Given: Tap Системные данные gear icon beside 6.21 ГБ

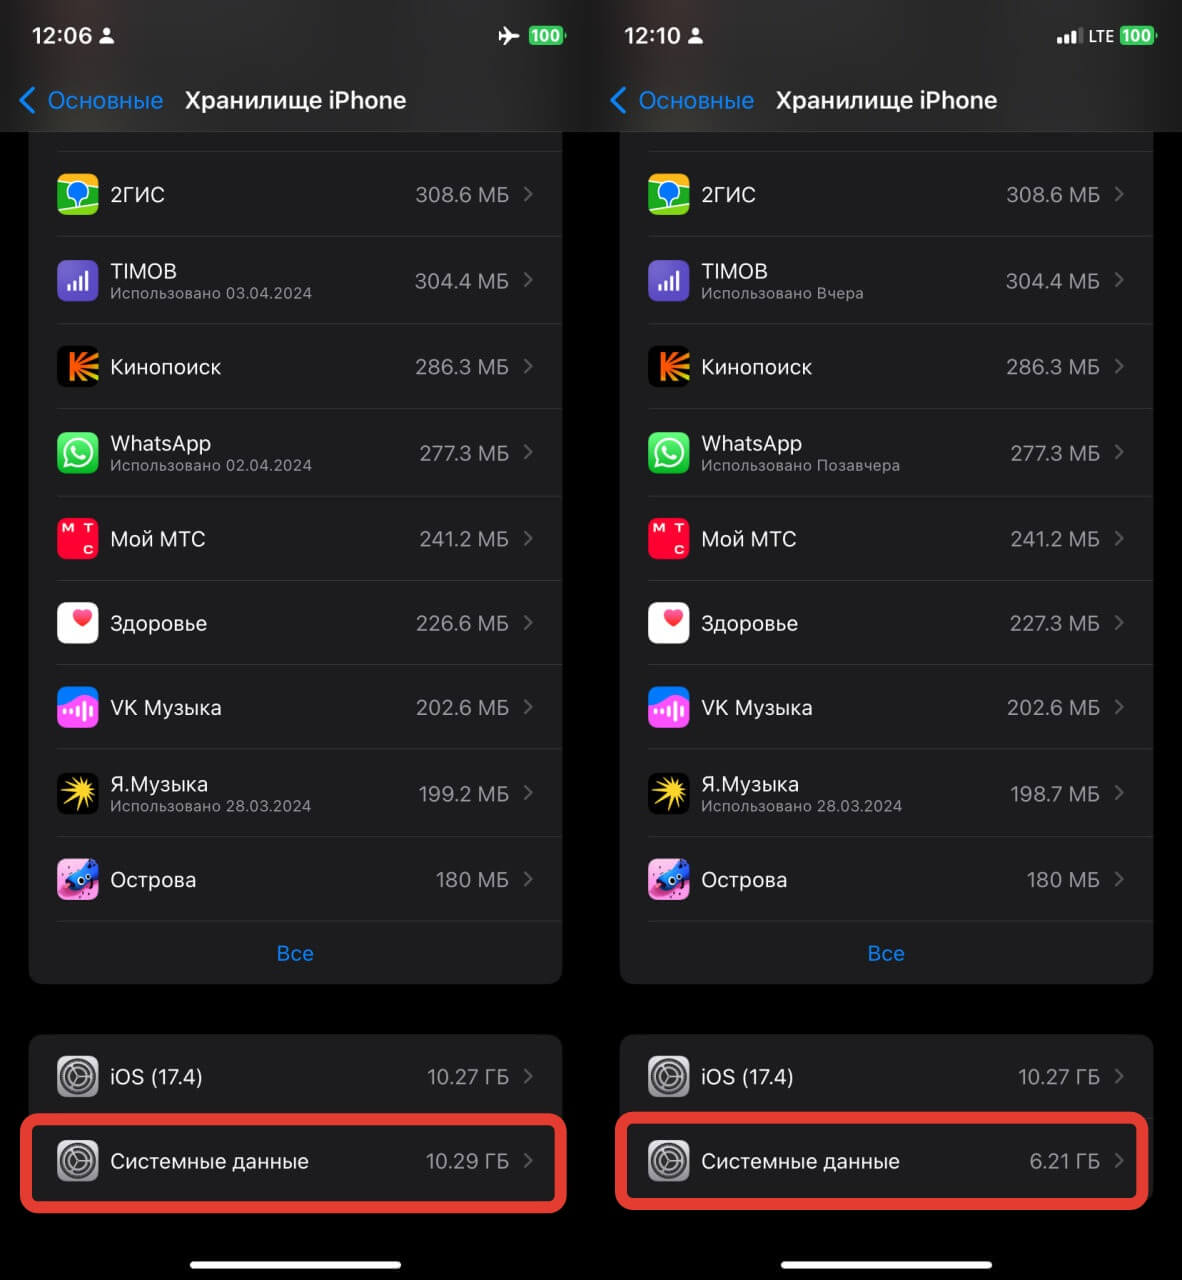Looking at the screenshot, I should (x=668, y=1161).
